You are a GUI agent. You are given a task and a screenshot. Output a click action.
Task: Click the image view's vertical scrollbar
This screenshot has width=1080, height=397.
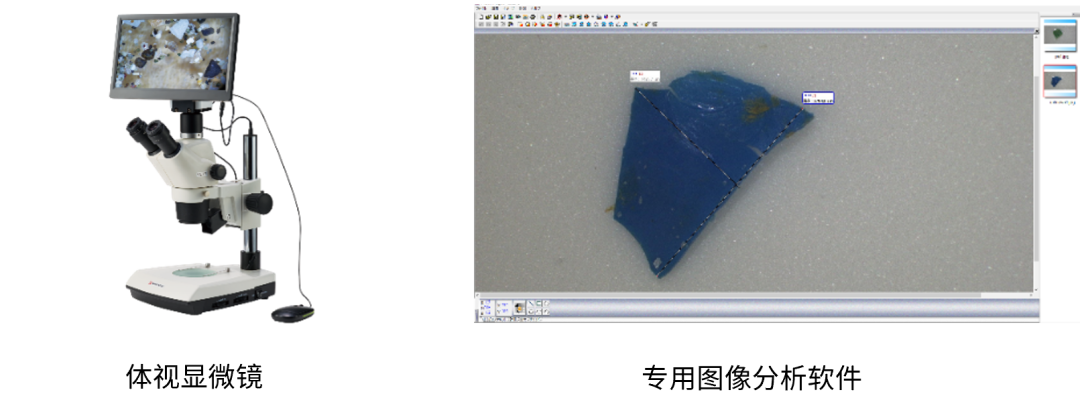pyautogui.click(x=1036, y=162)
